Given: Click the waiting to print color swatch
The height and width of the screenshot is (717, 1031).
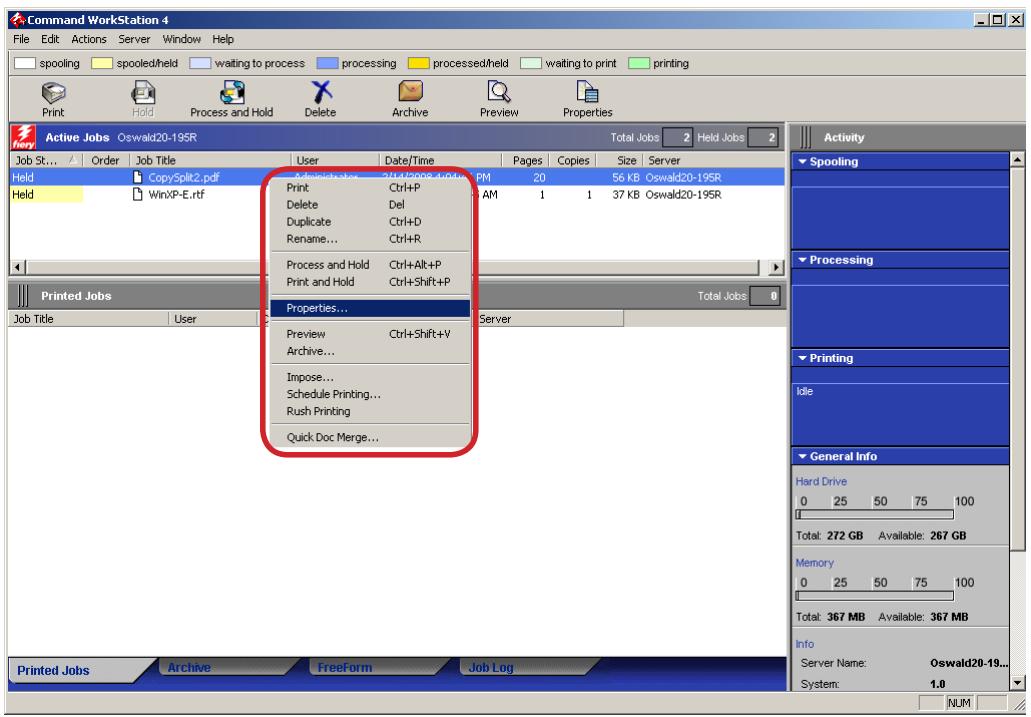Looking at the screenshot, I should 531,63.
